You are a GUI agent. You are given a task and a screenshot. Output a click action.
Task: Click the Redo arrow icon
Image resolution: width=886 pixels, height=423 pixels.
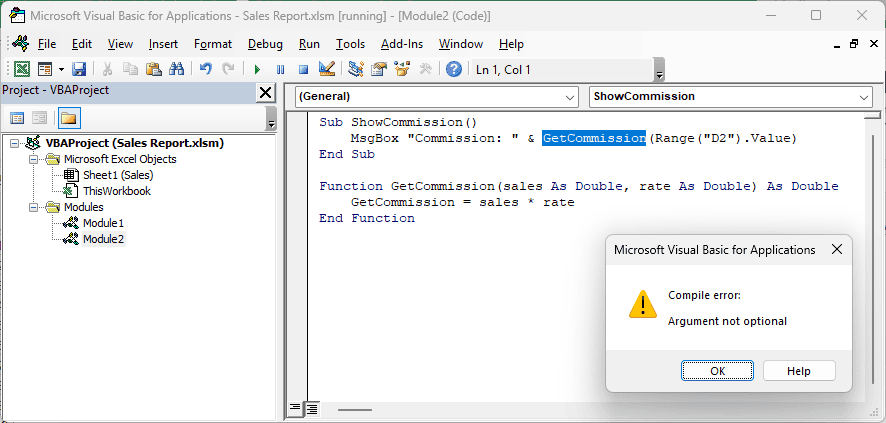(x=228, y=69)
